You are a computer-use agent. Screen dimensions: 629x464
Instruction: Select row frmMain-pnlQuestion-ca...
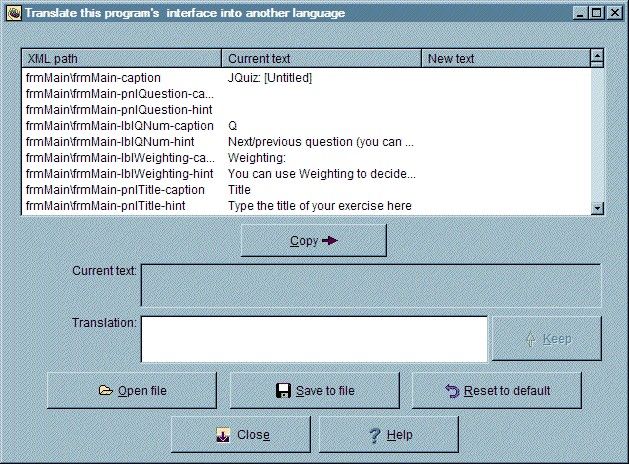click(306, 94)
